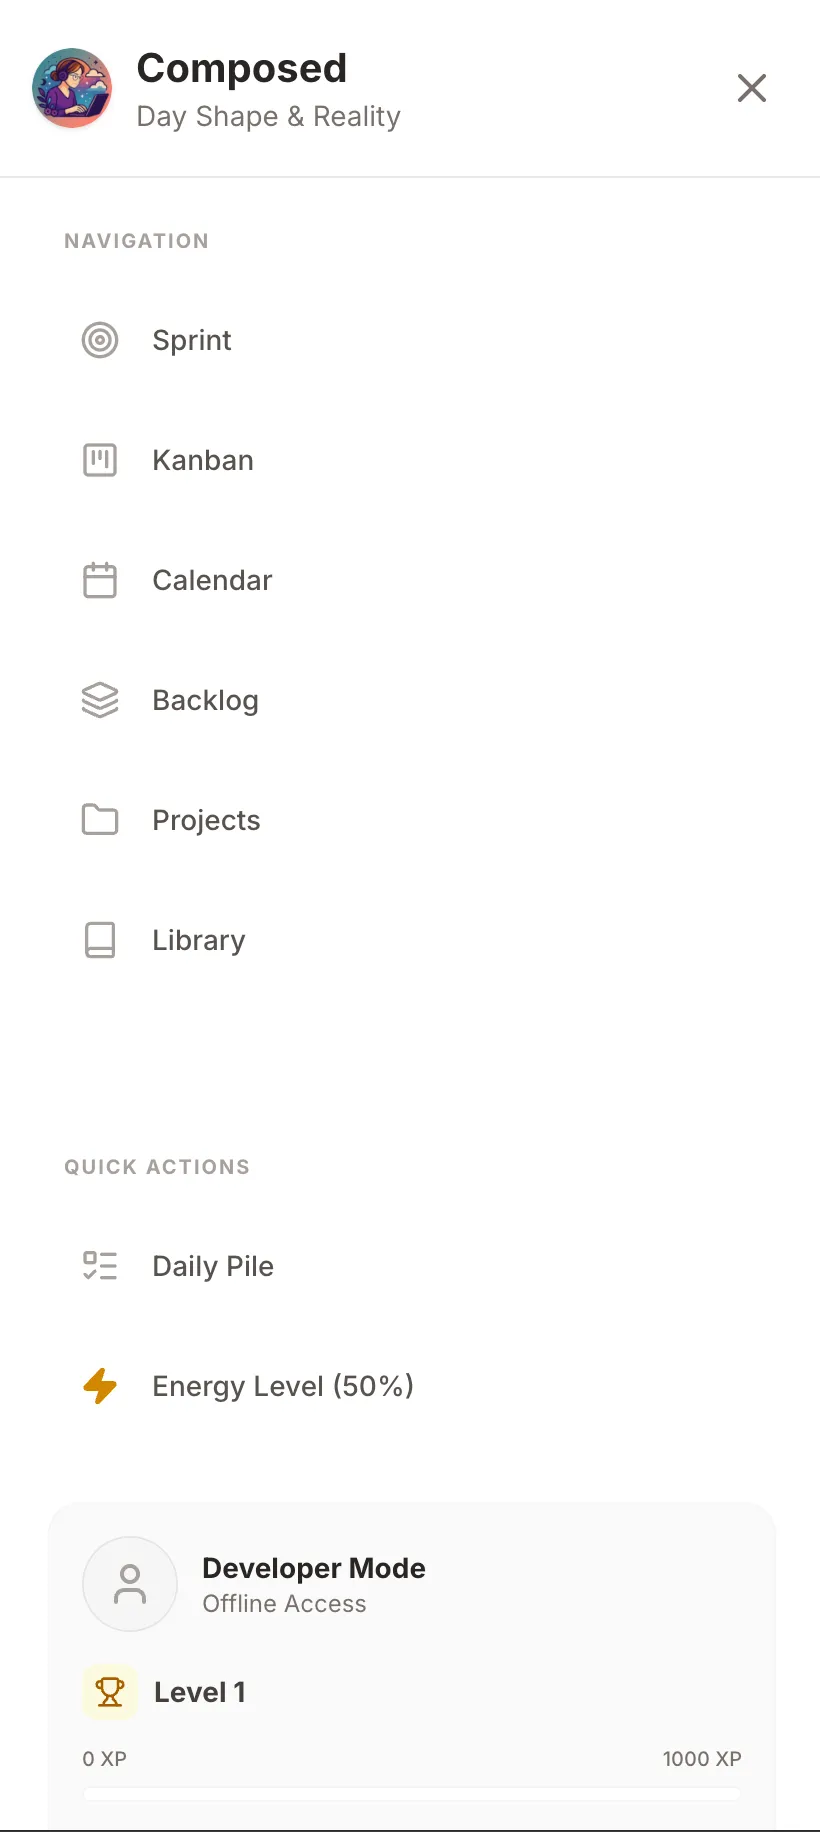
Task: Click the Library book icon
Action: [100, 940]
